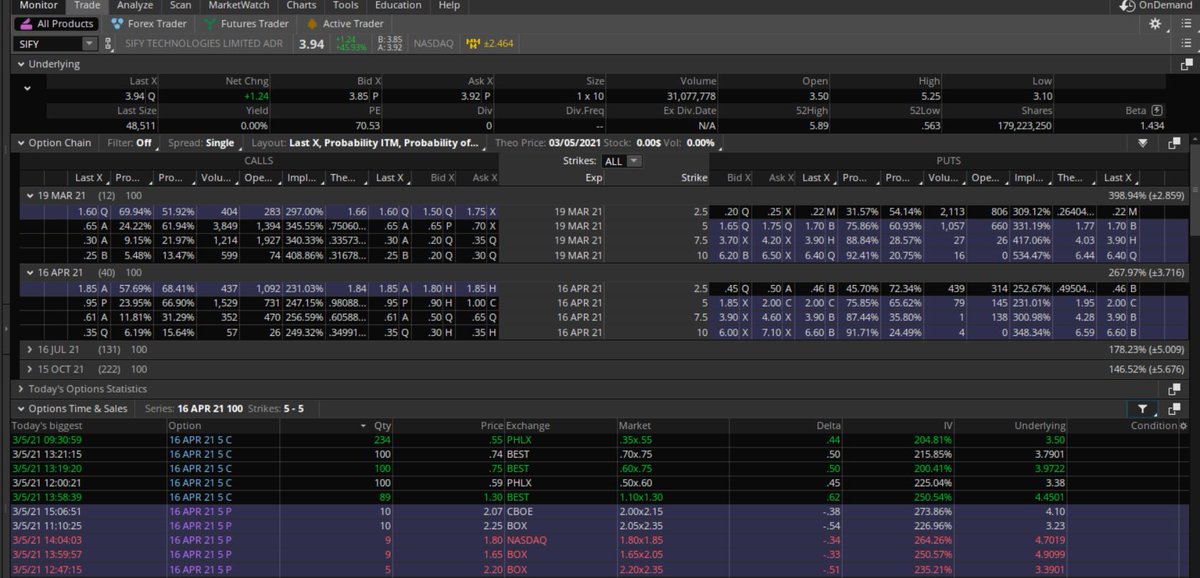
Task: Select the 14:04:03 NASDAQ put trade
Action: (597, 539)
